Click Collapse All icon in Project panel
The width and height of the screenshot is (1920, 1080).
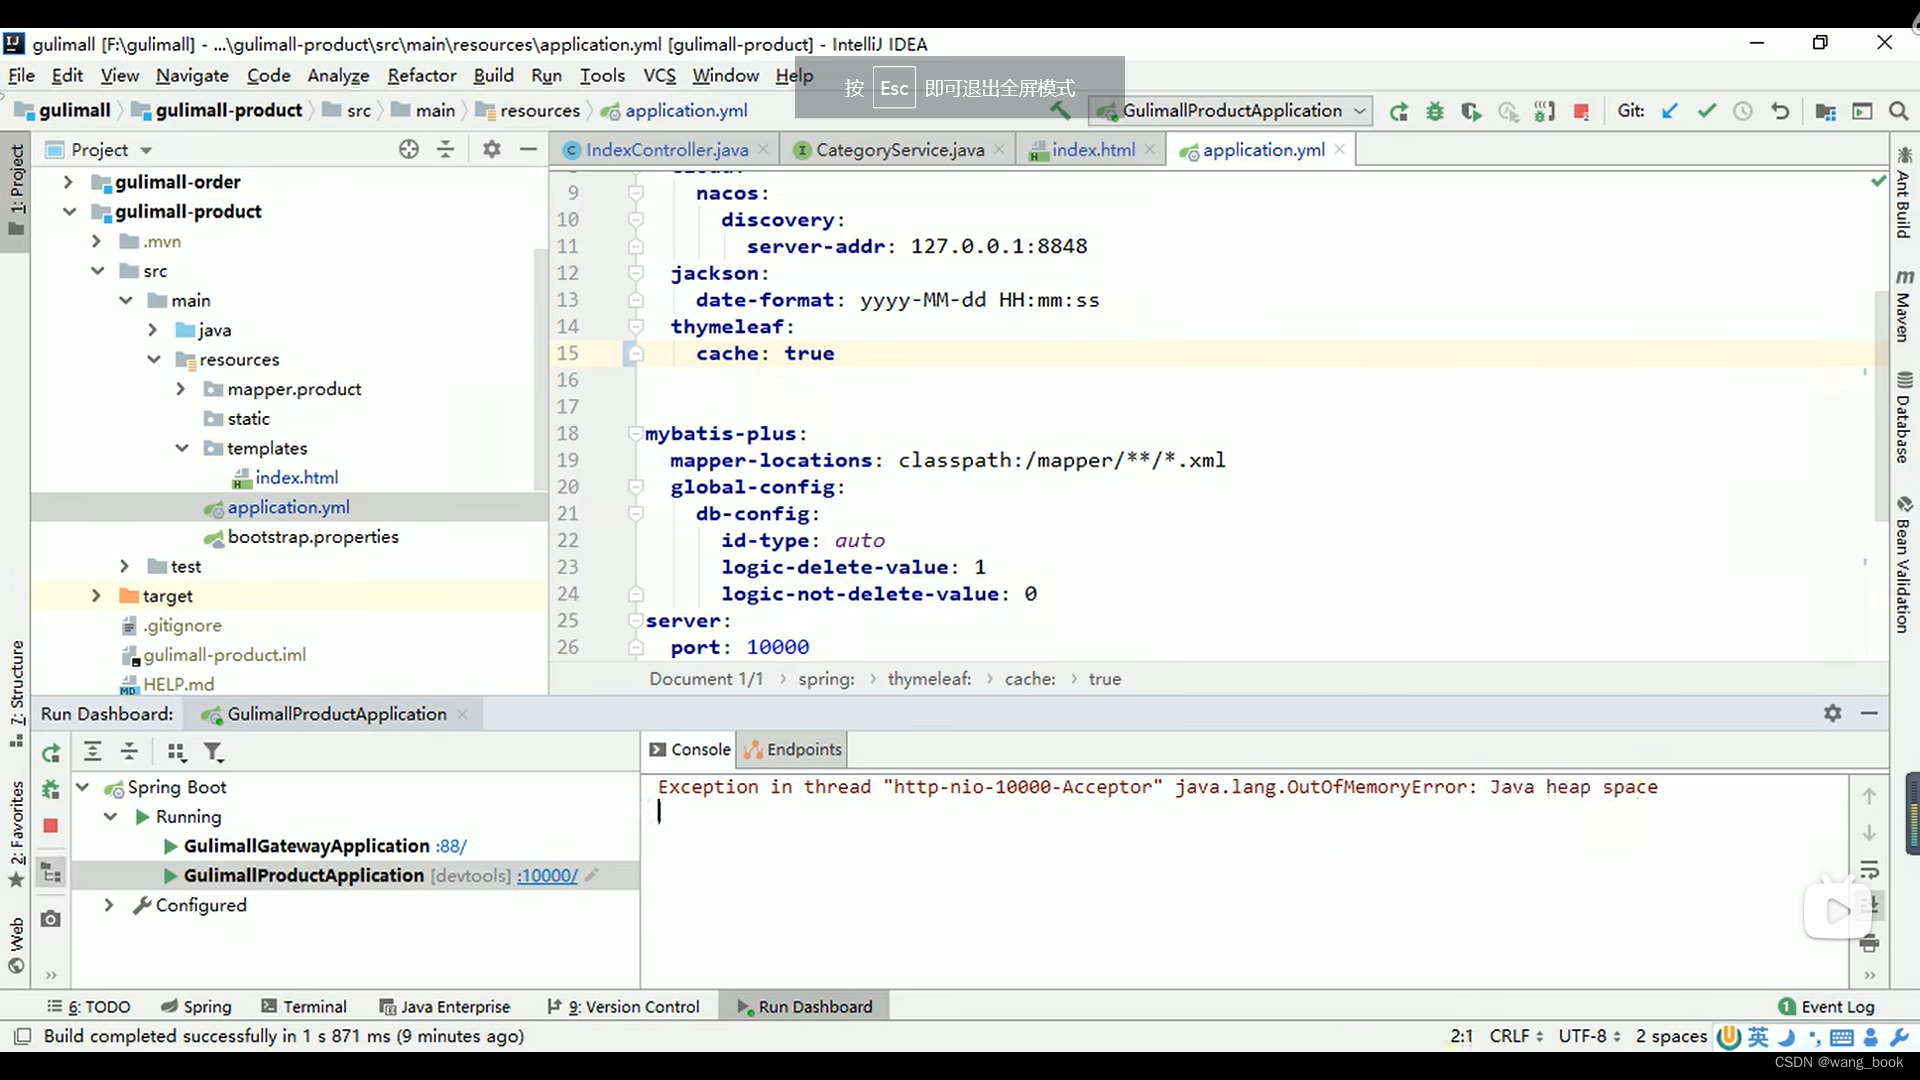(x=446, y=149)
